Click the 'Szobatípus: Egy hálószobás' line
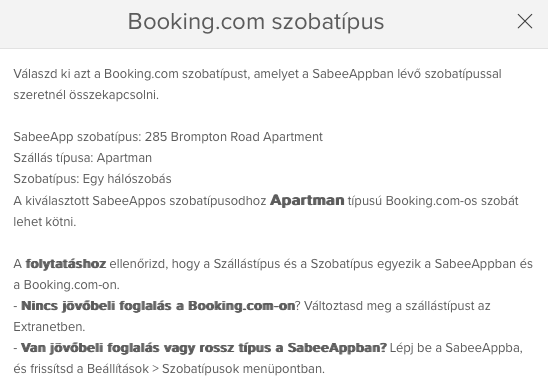This screenshot has width=548, height=383. coord(92,179)
